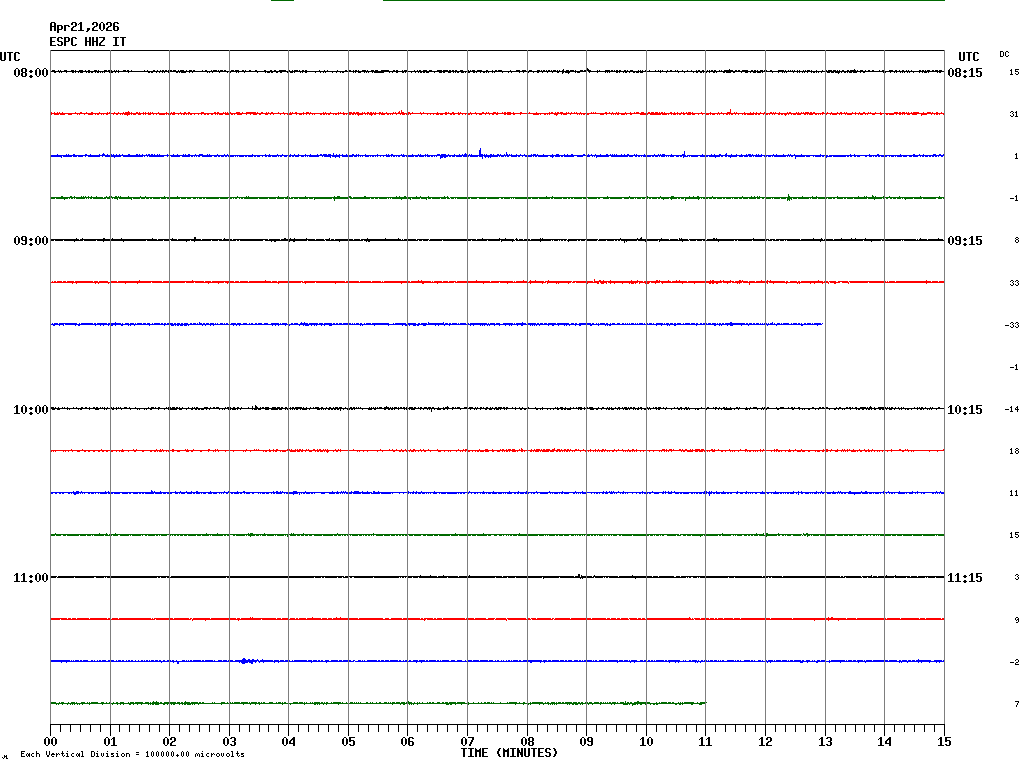Click the vertical division microvolts scale text
The image size is (1024, 768).
(x=132, y=754)
